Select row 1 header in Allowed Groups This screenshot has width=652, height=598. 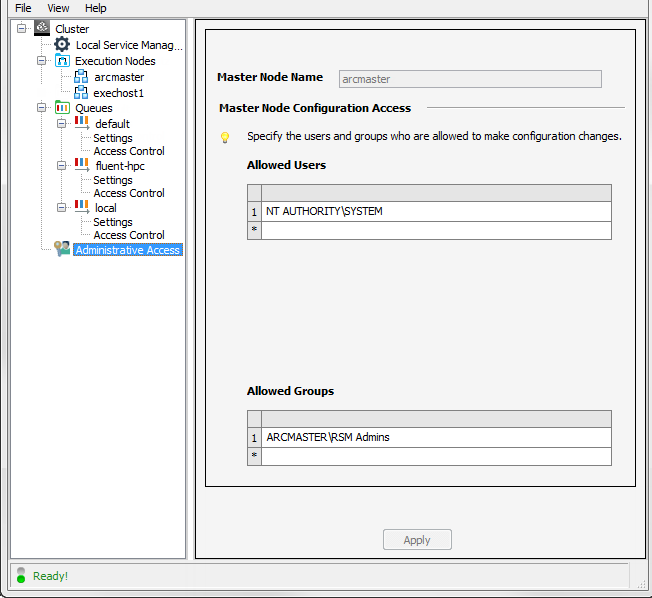point(254,437)
